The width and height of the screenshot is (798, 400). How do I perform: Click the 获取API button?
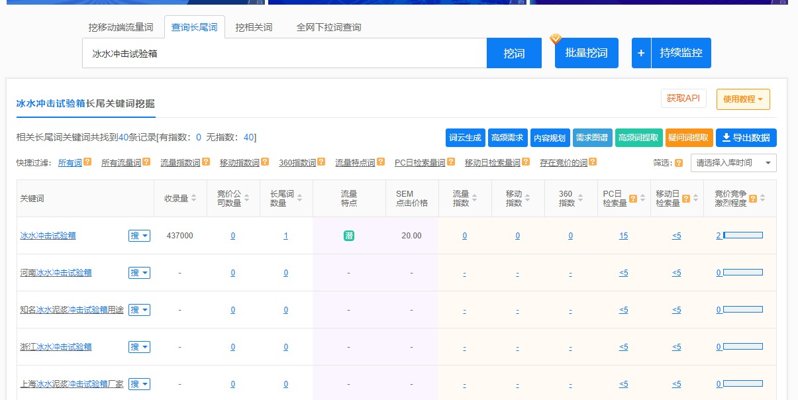683,98
